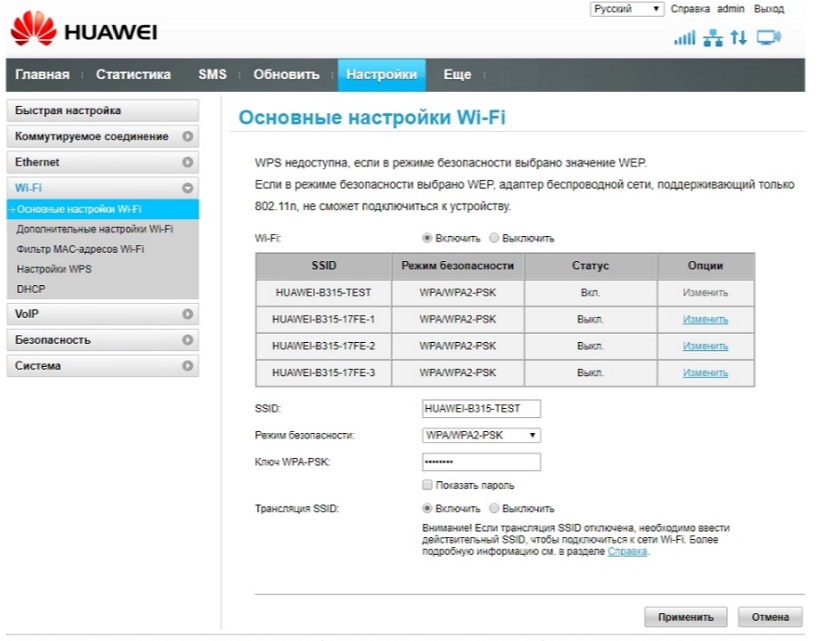This screenshot has height=641, width=832.
Task: Click the Ключ WPA-PSK password field
Action: point(481,462)
